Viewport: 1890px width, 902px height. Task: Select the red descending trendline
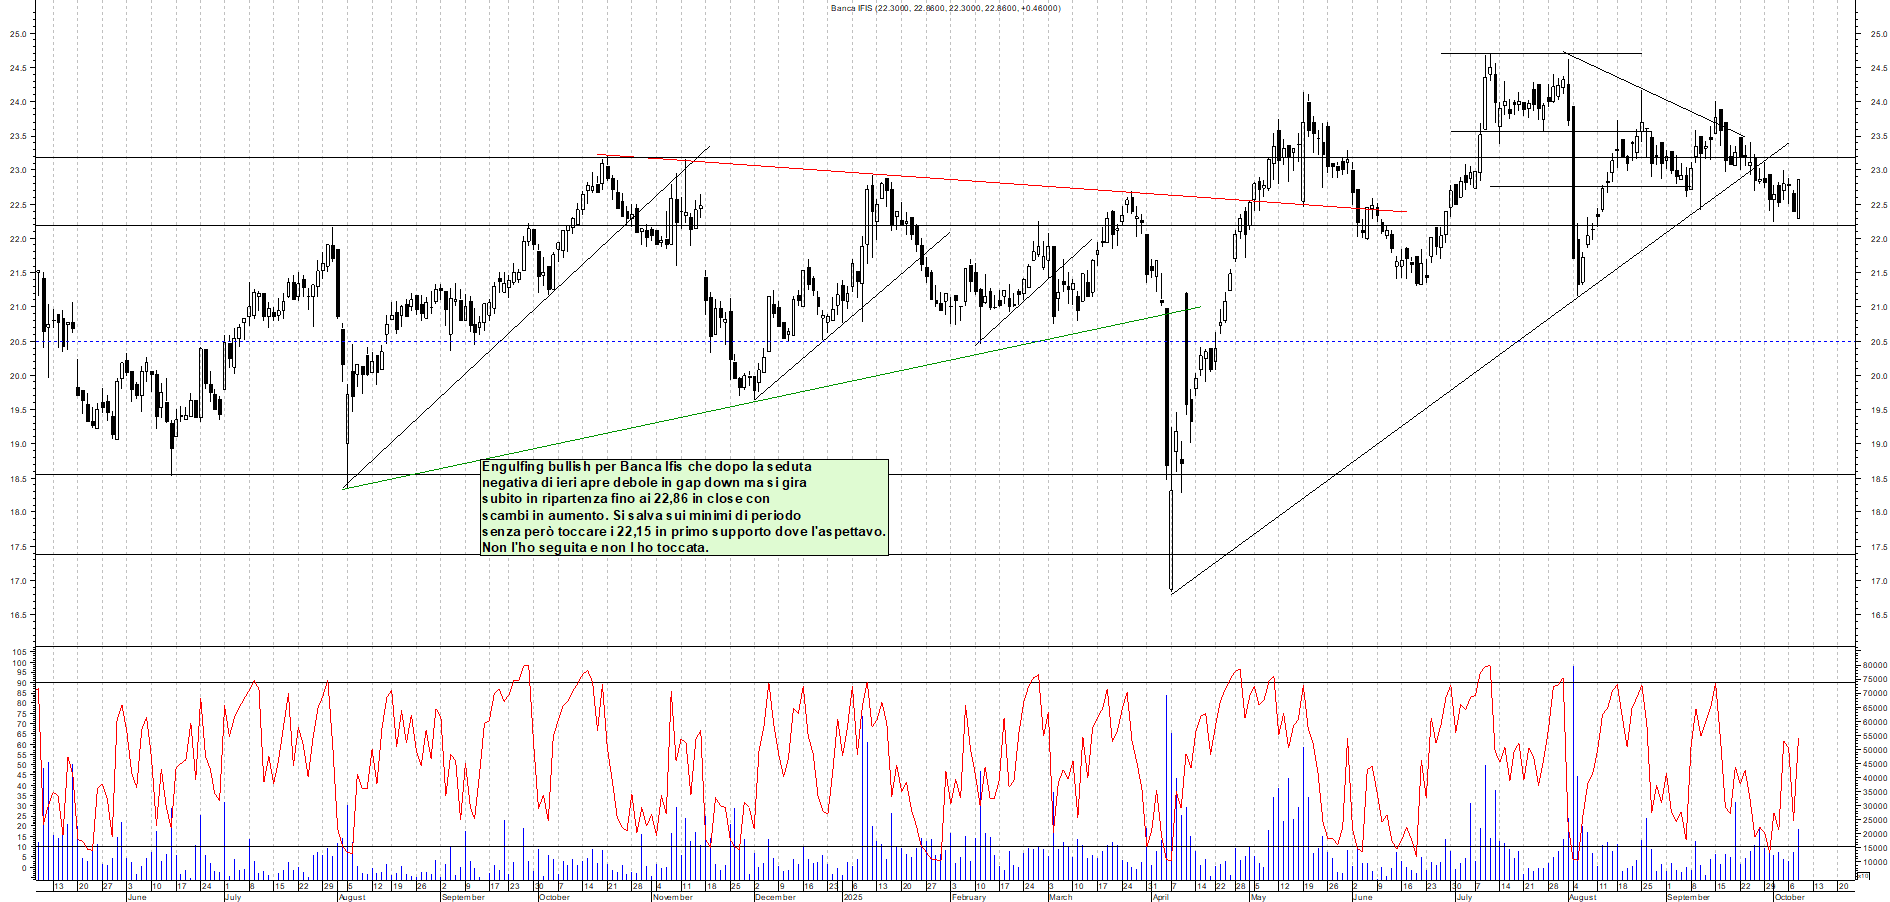pos(1000,183)
